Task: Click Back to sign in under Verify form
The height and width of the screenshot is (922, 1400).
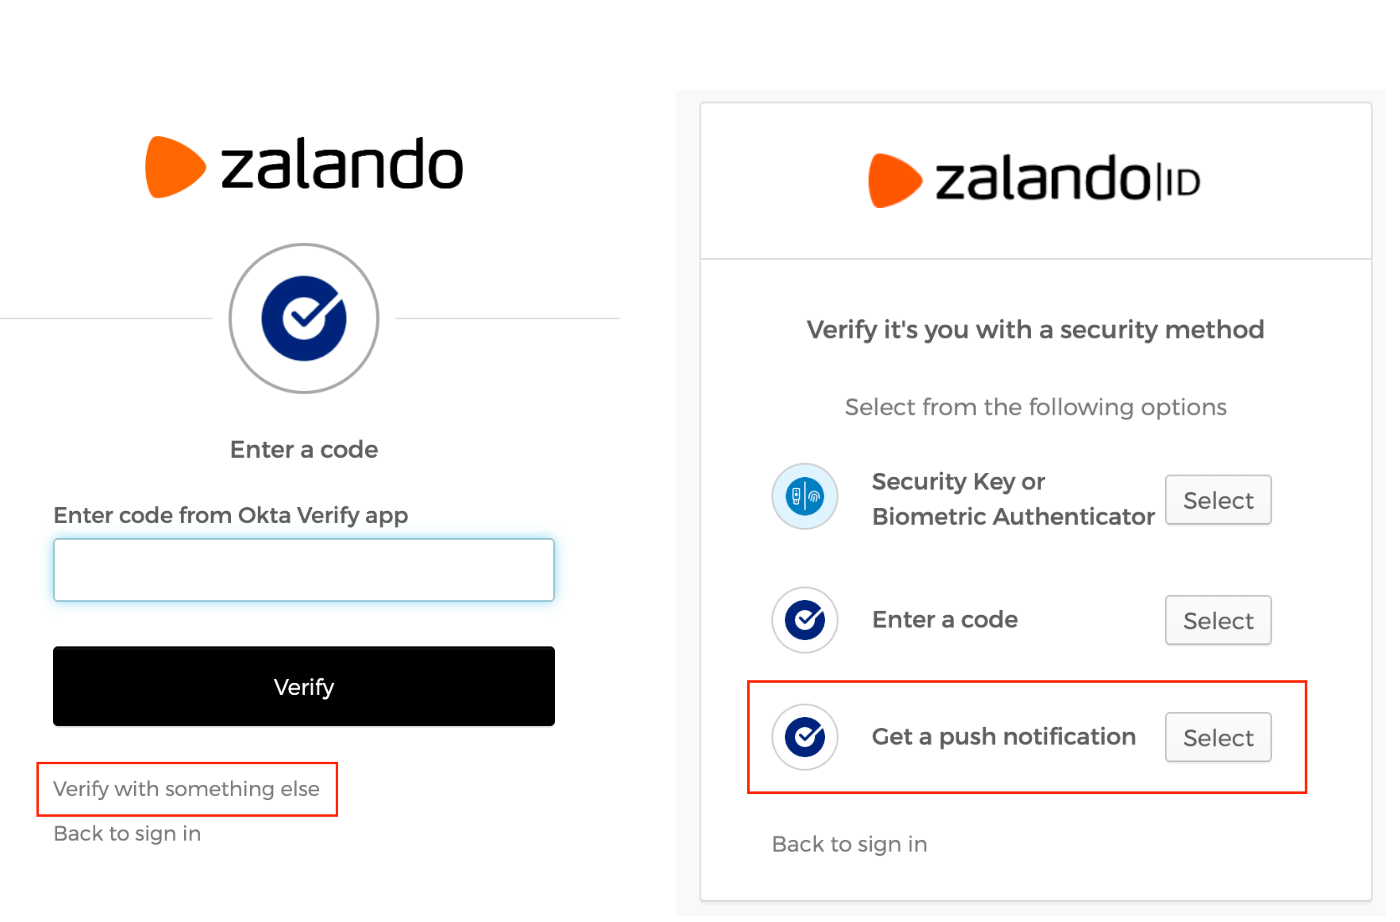Action: [x=127, y=833]
